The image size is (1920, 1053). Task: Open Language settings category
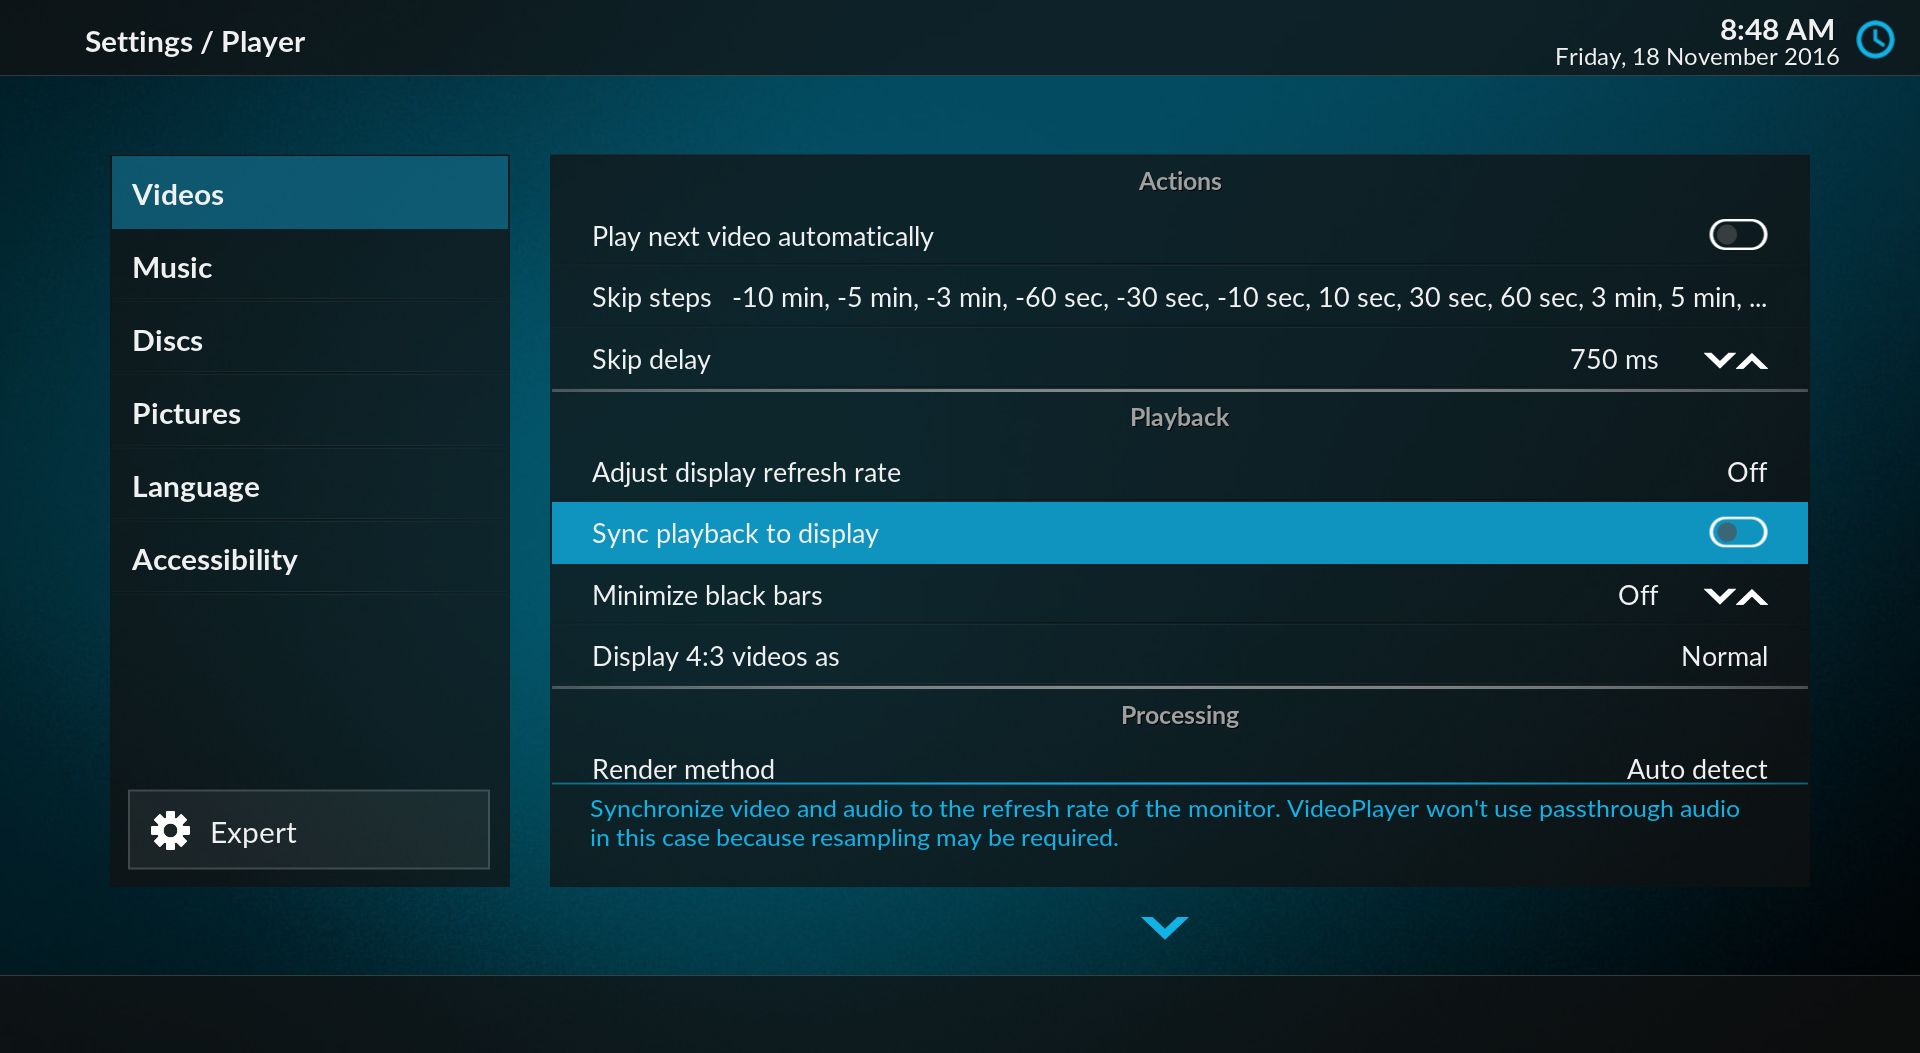click(x=310, y=486)
